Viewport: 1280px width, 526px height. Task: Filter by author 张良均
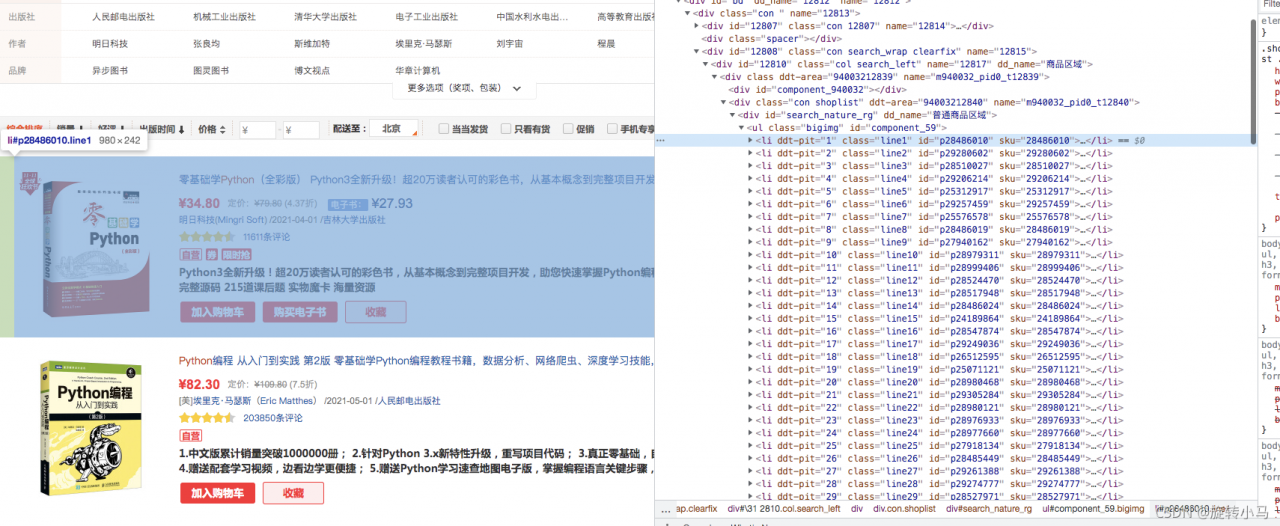coord(208,44)
